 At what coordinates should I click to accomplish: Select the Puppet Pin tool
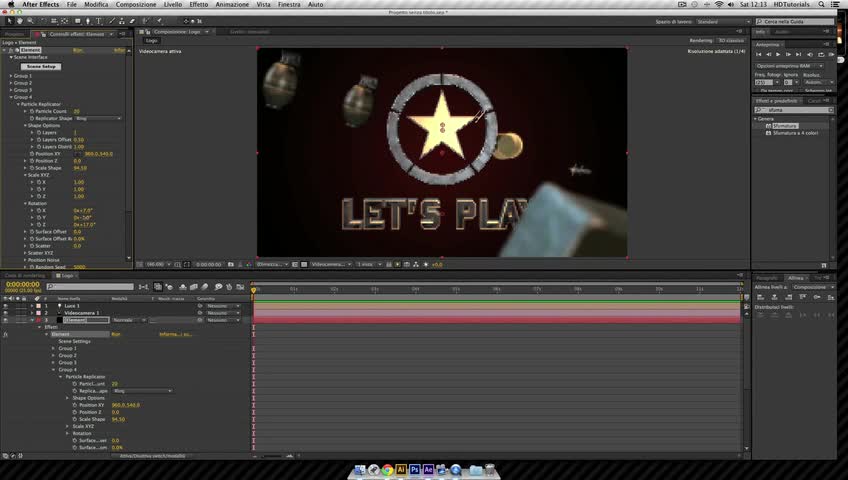160,21
